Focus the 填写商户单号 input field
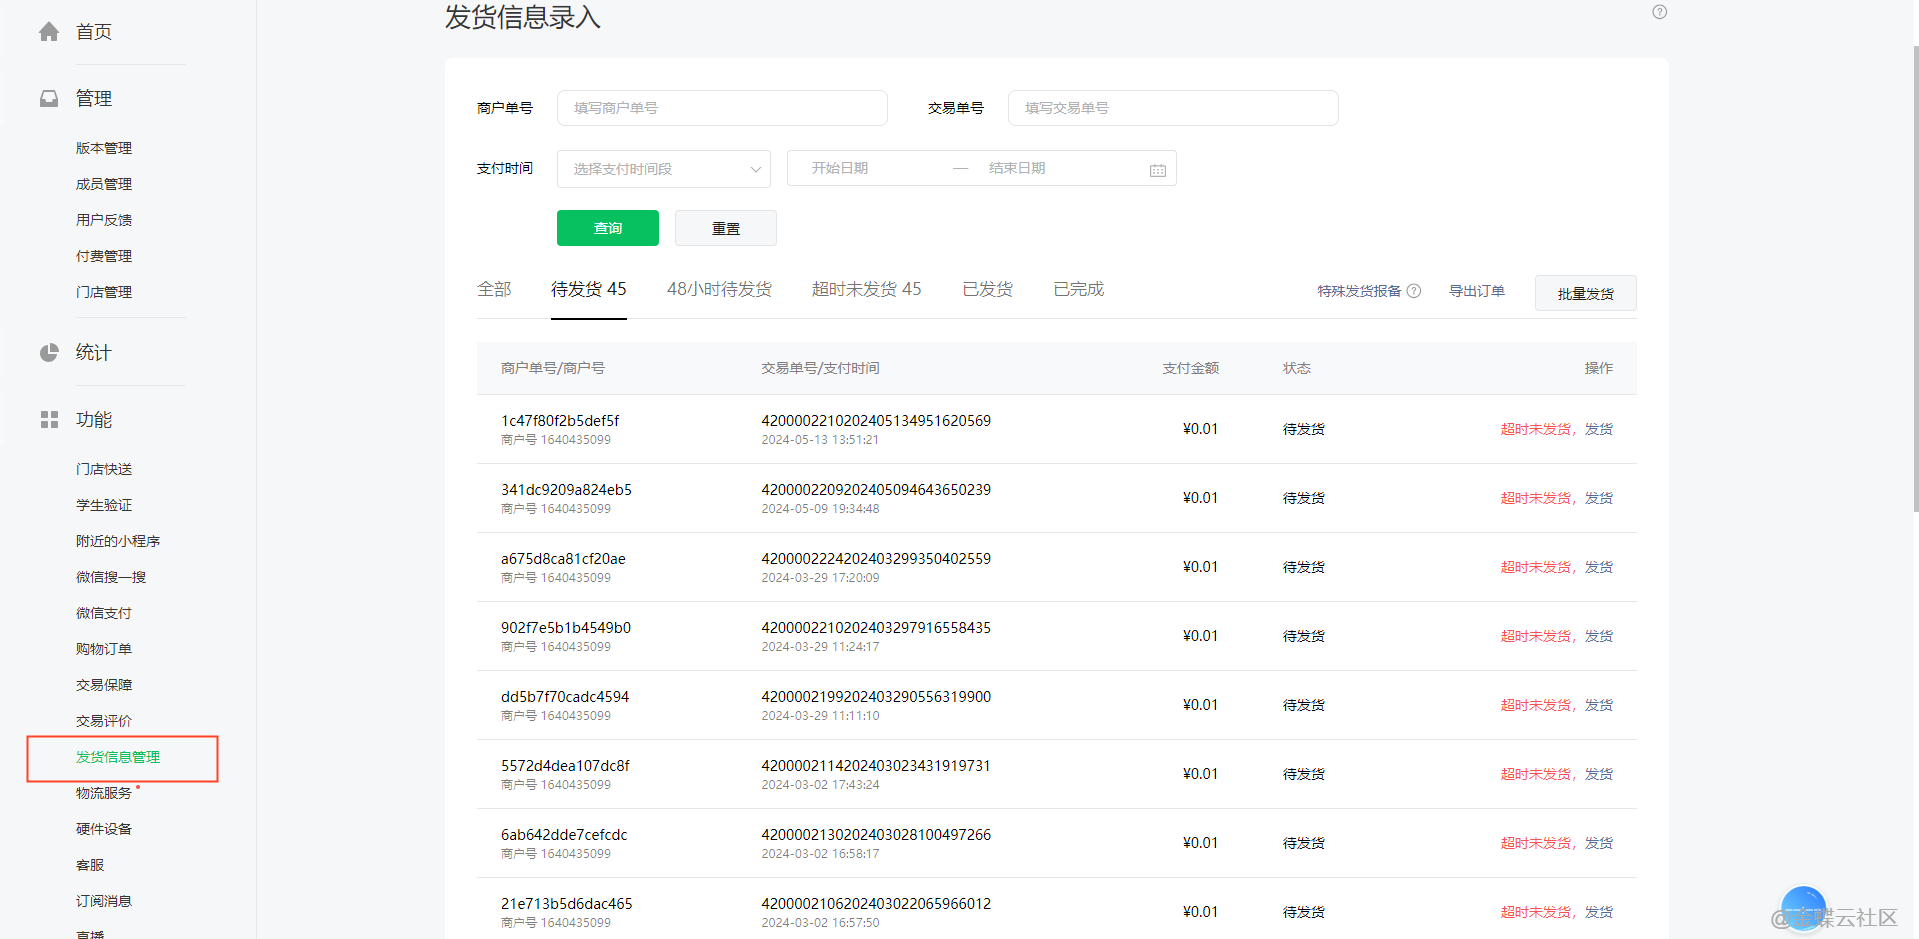This screenshot has height=939, width=1919. 721,108
